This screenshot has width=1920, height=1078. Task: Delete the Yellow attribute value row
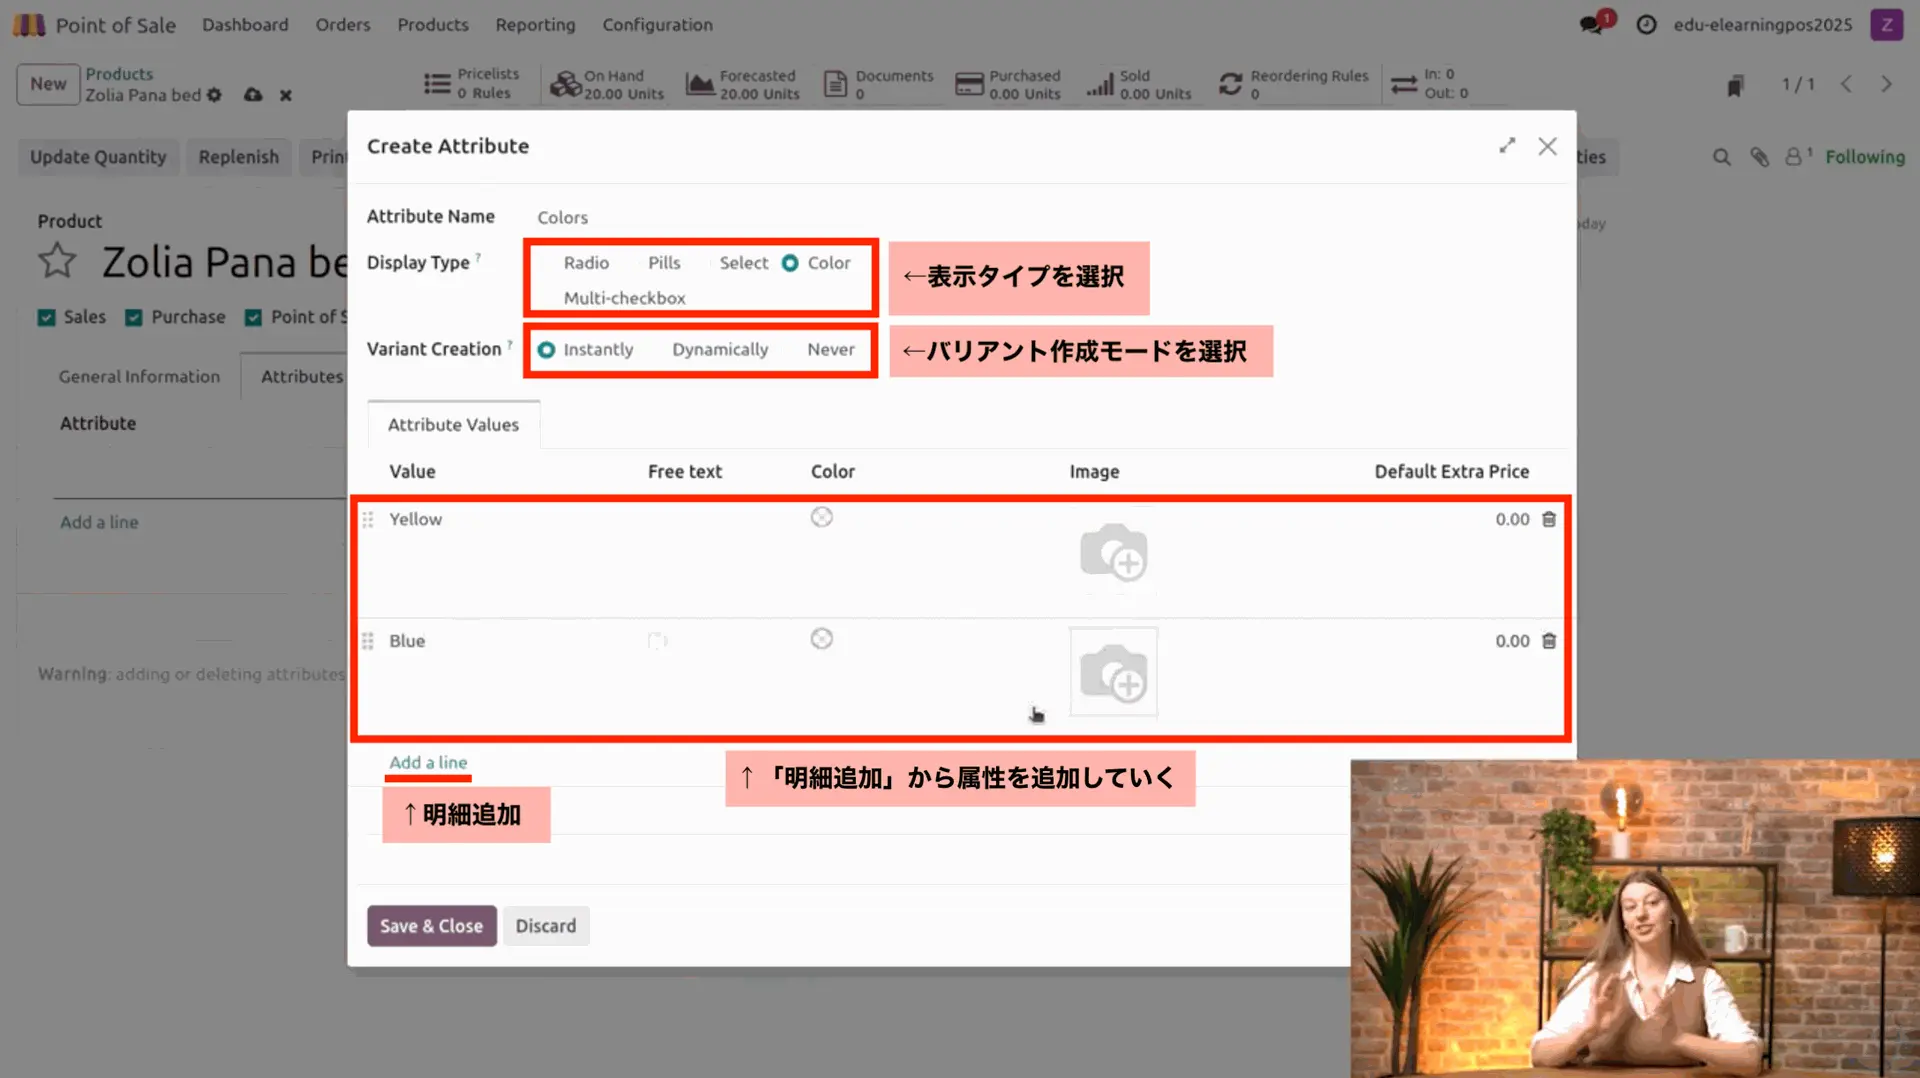point(1548,519)
